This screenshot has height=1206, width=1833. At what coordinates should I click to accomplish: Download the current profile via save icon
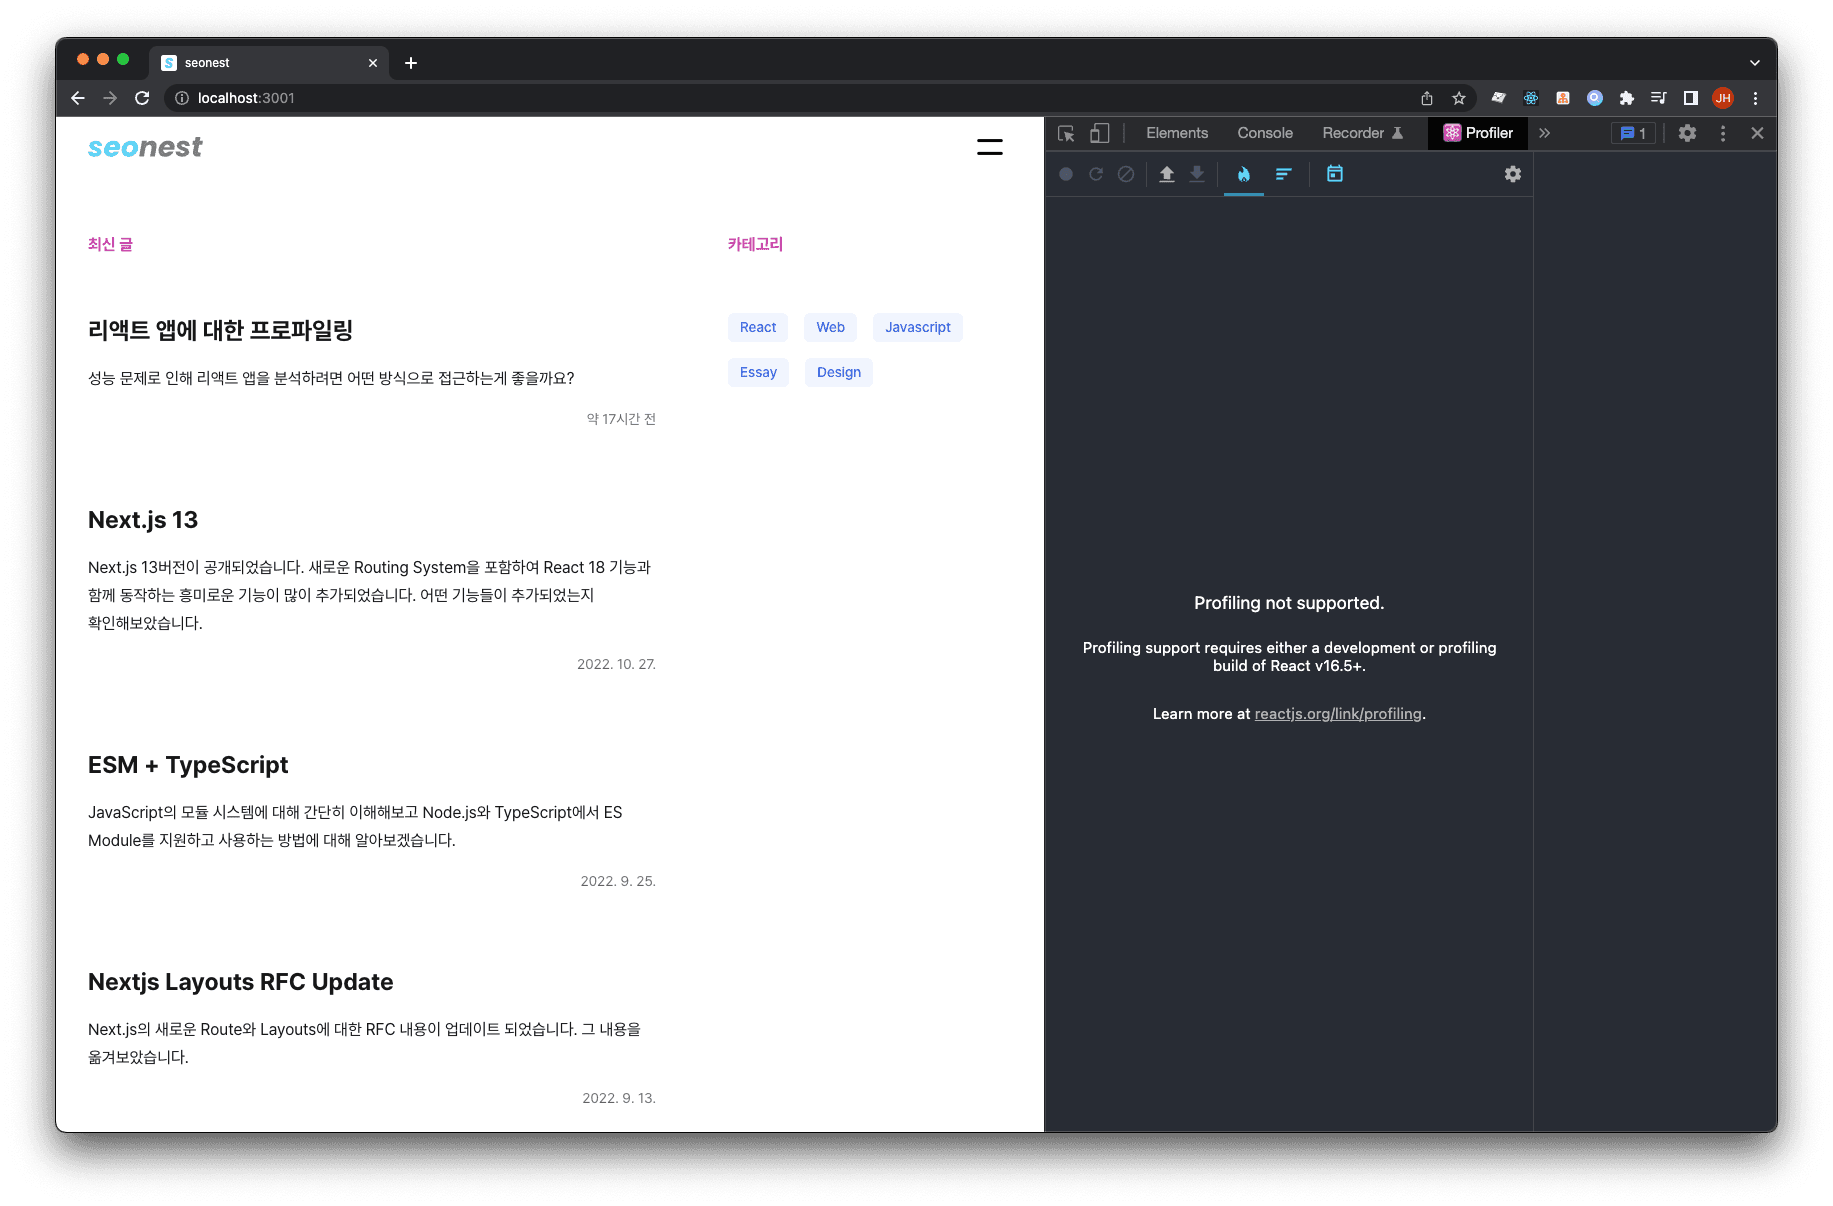[x=1197, y=174]
